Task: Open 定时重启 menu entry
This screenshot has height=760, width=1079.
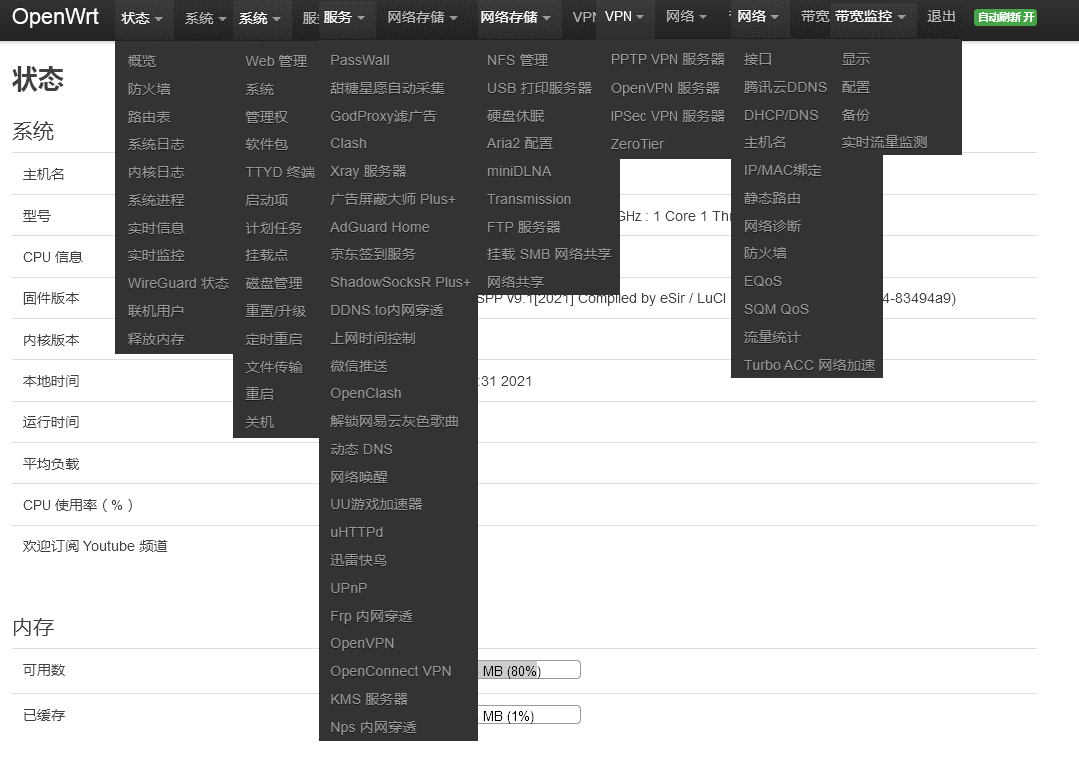Action: click(274, 339)
